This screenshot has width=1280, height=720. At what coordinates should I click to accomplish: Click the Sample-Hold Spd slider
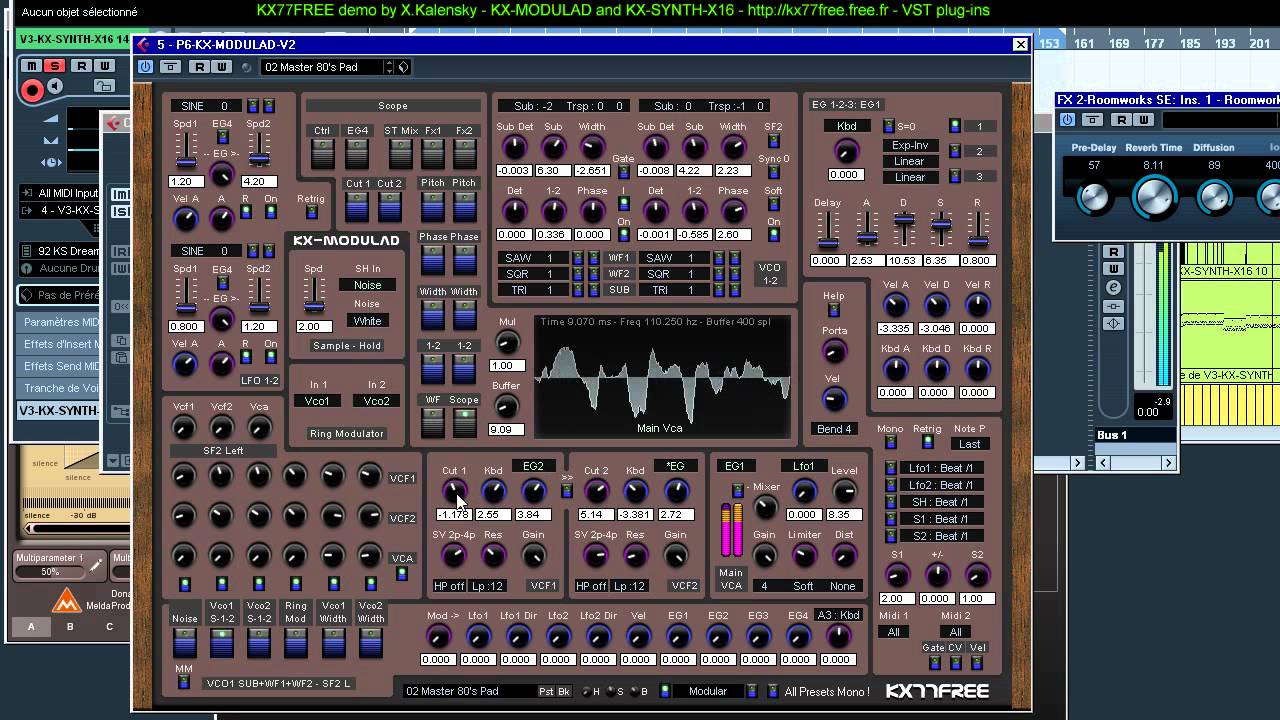(x=314, y=296)
